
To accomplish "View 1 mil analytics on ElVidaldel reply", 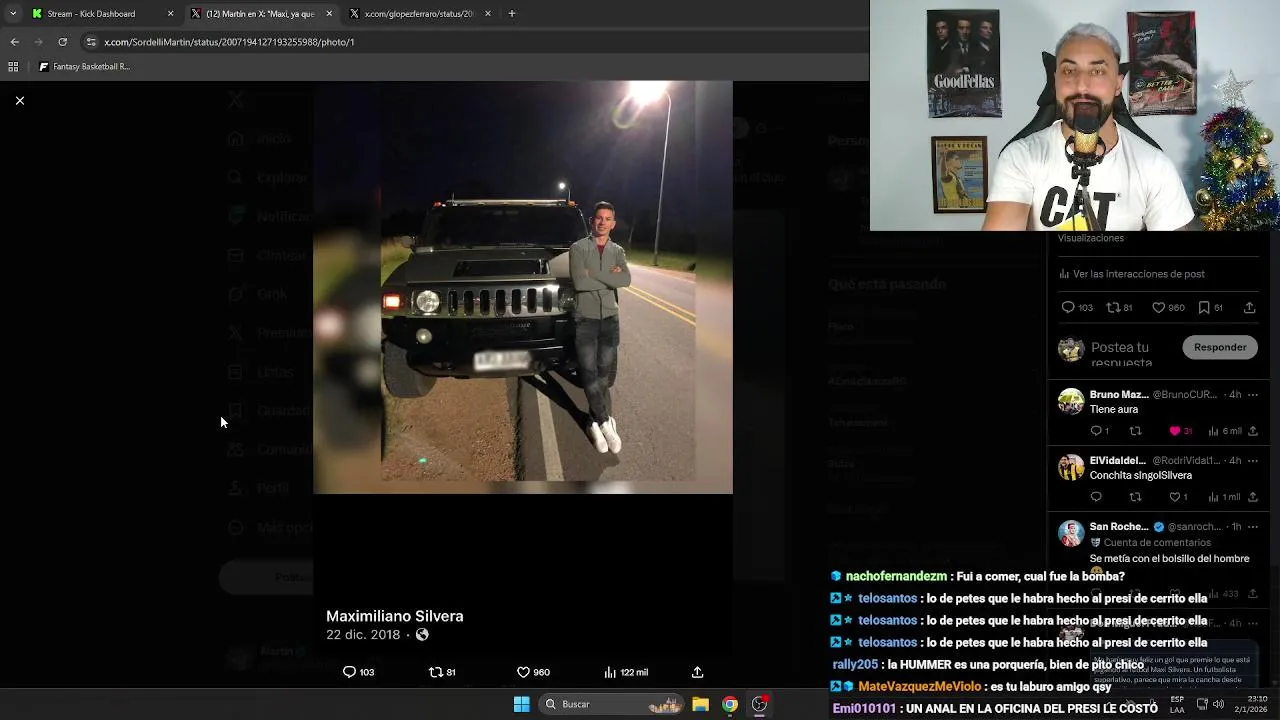I will point(1224,497).
